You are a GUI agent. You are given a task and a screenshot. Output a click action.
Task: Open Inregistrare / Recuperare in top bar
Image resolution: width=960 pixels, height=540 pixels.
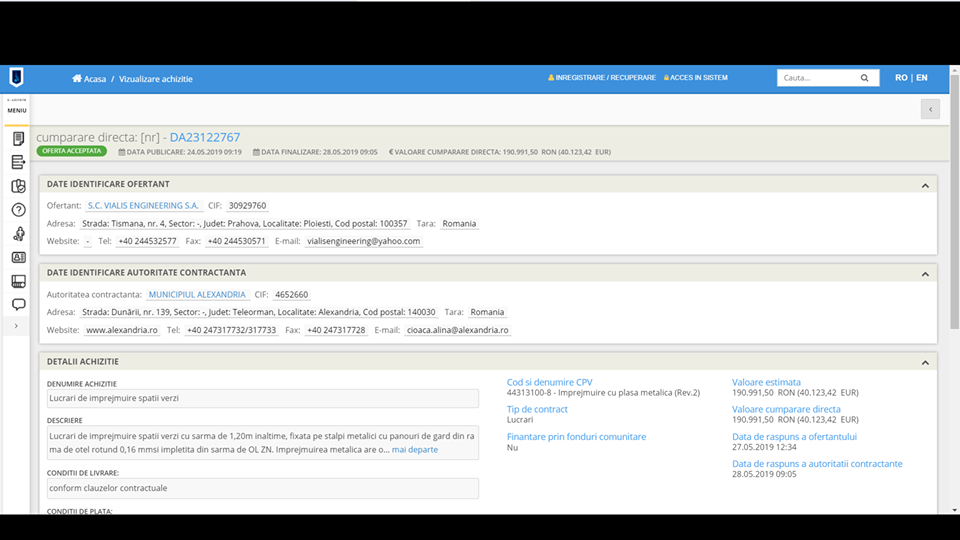pos(602,78)
